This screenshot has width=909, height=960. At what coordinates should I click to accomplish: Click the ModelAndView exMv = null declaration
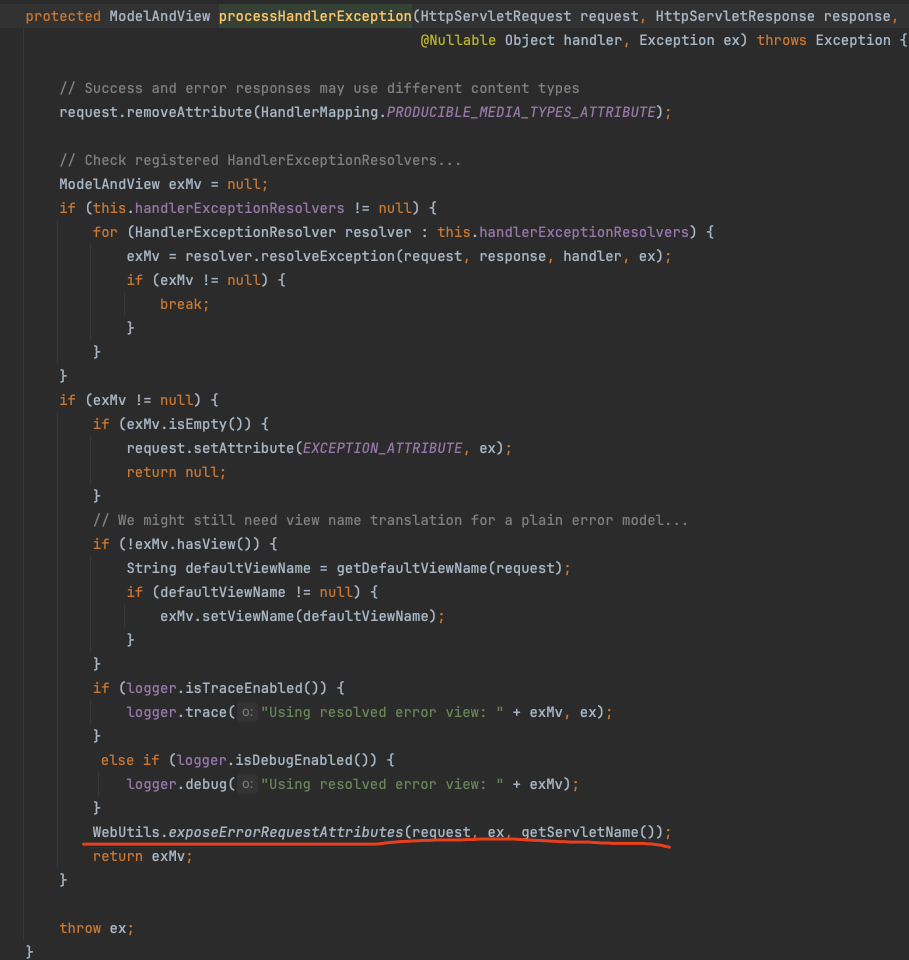pyautogui.click(x=163, y=184)
